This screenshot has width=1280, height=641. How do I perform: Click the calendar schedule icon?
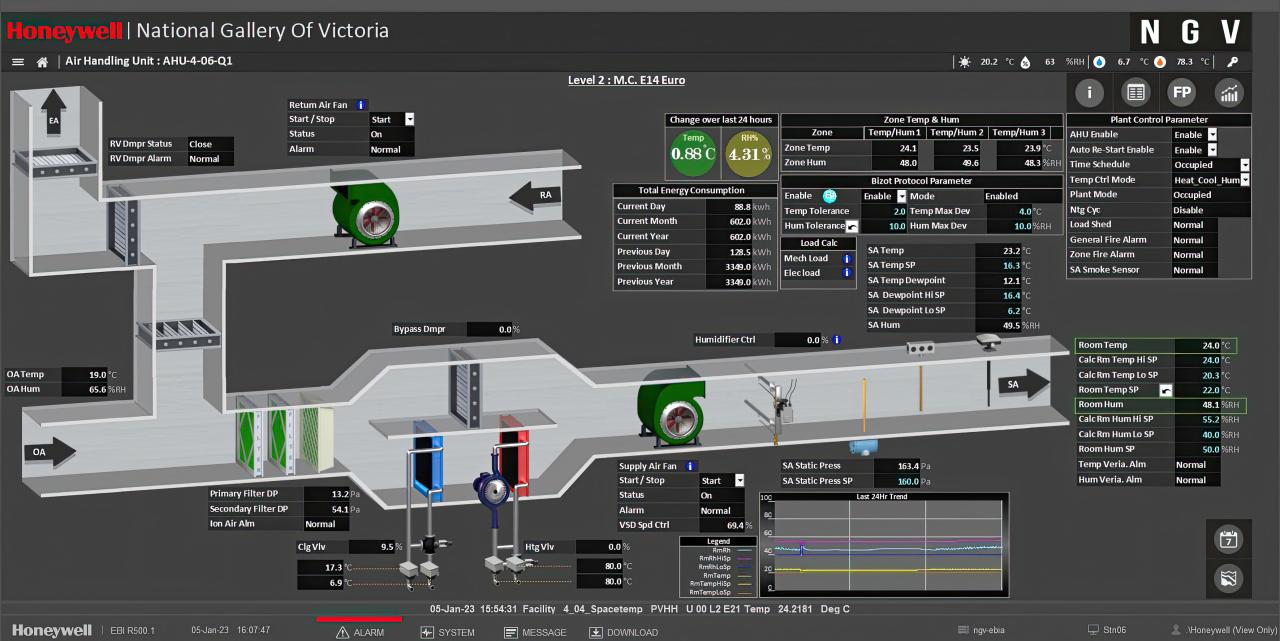(x=1228, y=539)
